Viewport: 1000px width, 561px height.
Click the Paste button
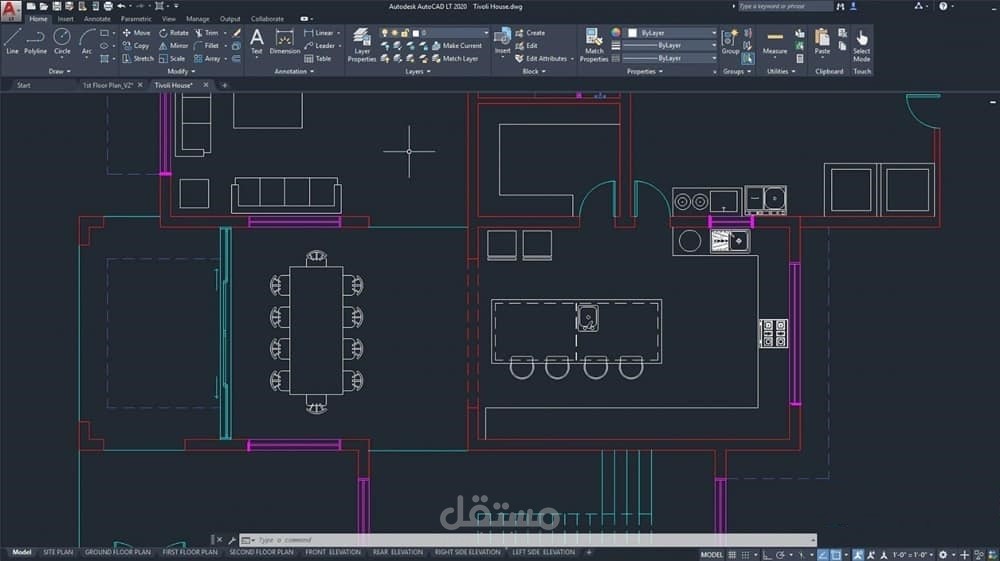pyautogui.click(x=822, y=42)
